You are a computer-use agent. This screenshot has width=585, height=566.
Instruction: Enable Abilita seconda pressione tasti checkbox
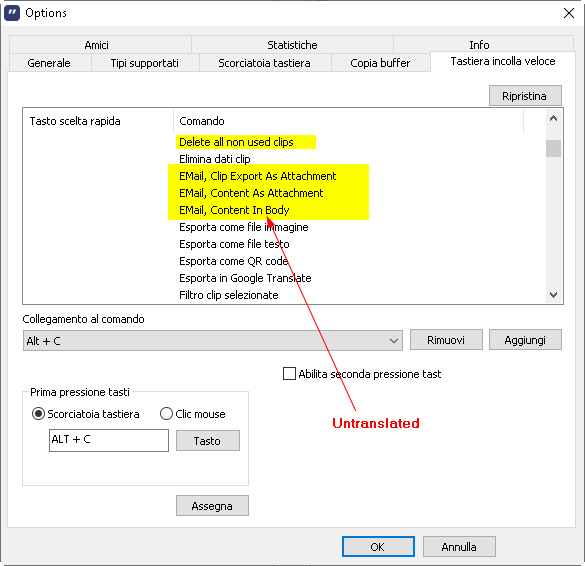click(x=289, y=373)
